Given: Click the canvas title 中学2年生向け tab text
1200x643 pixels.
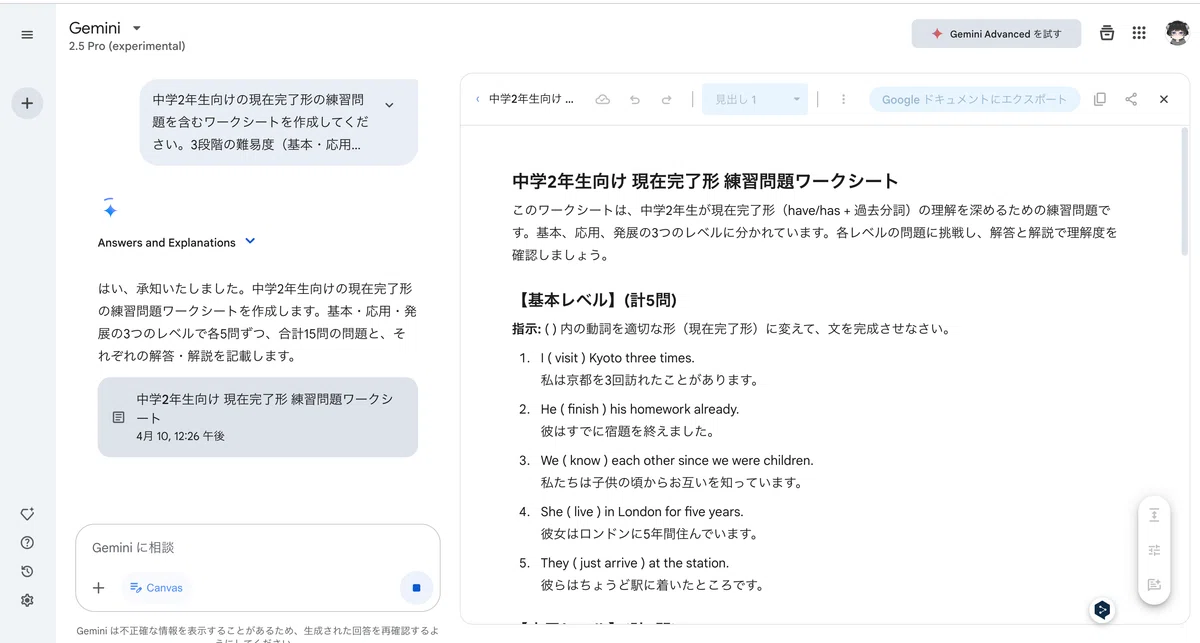Looking at the screenshot, I should click(x=531, y=100).
